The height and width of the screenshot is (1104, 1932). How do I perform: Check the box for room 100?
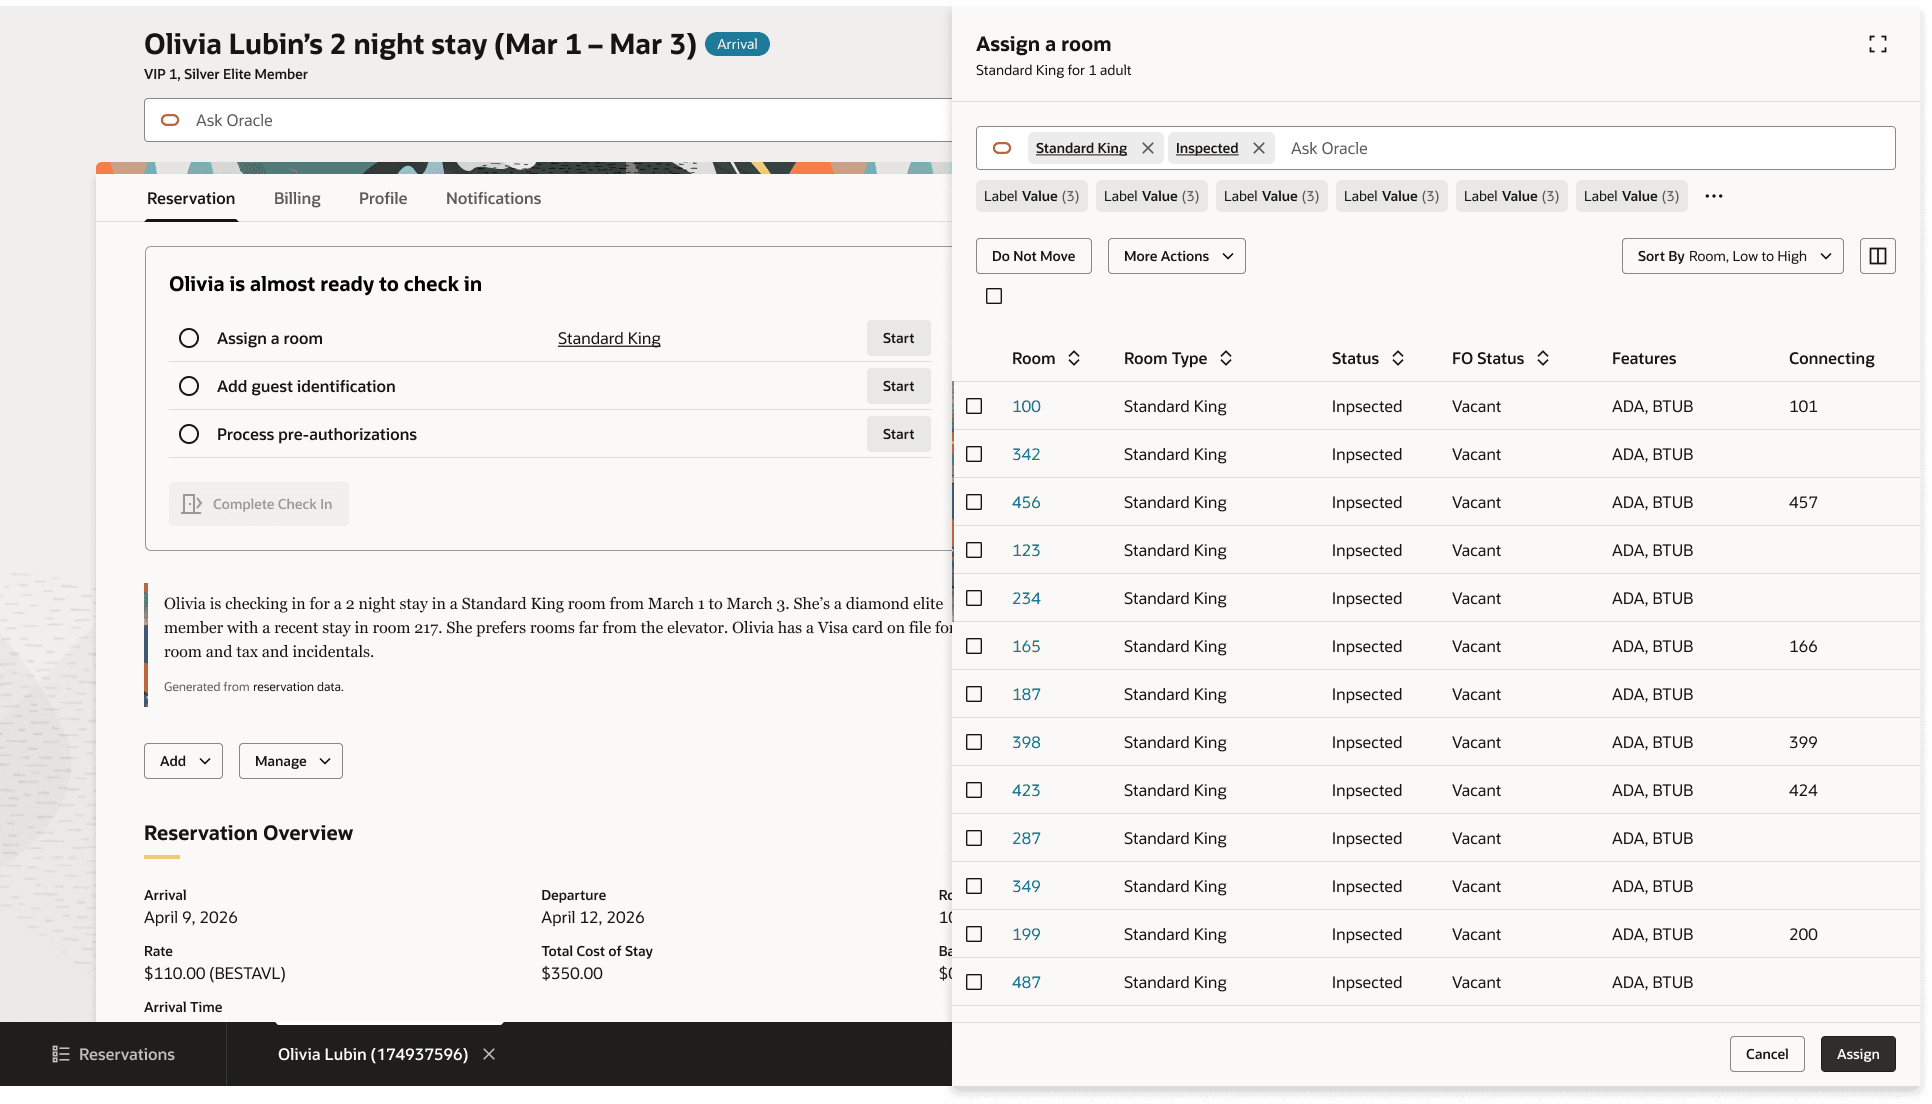974,406
